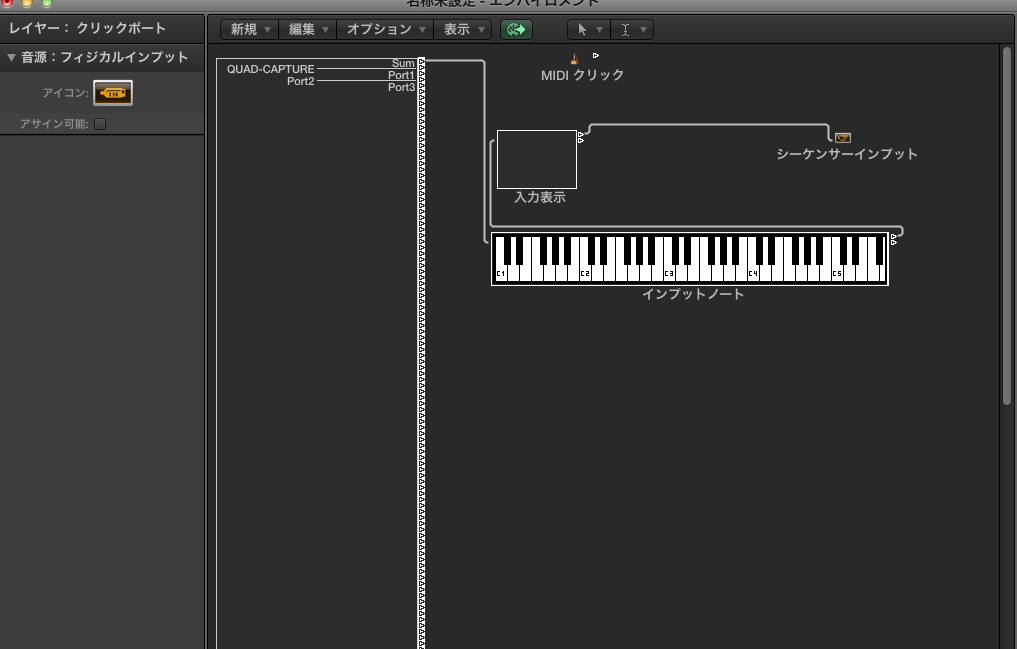Screen dimensions: 1017x649
Task: Click the green cable toggle icon
Action: [x=516, y=29]
